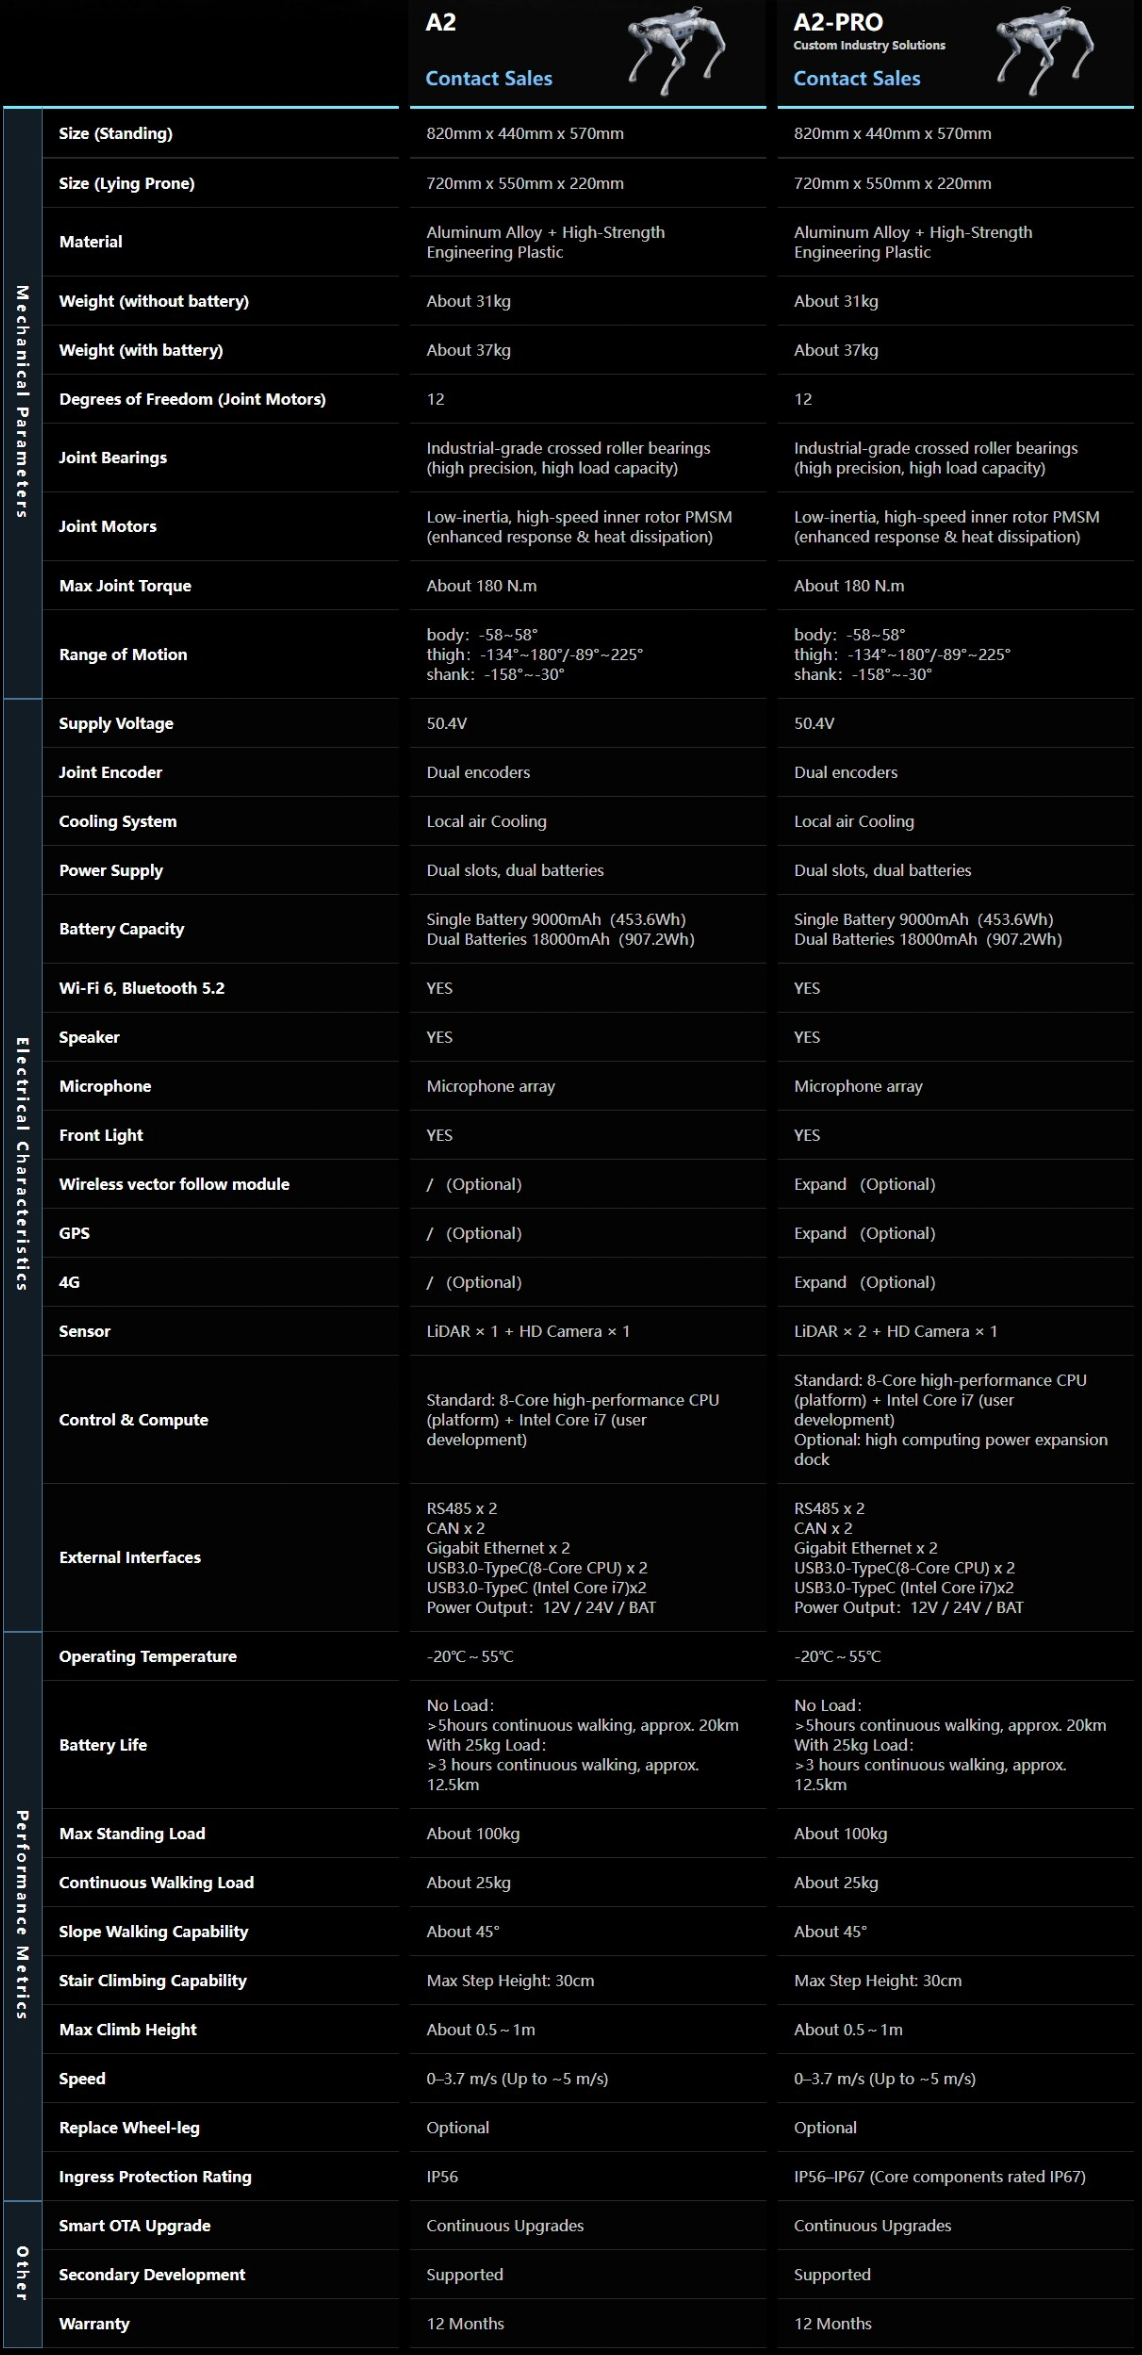The width and height of the screenshot is (1142, 2355).
Task: Click A2's Optional value for Replace Wheel-leg
Action: [457, 2127]
